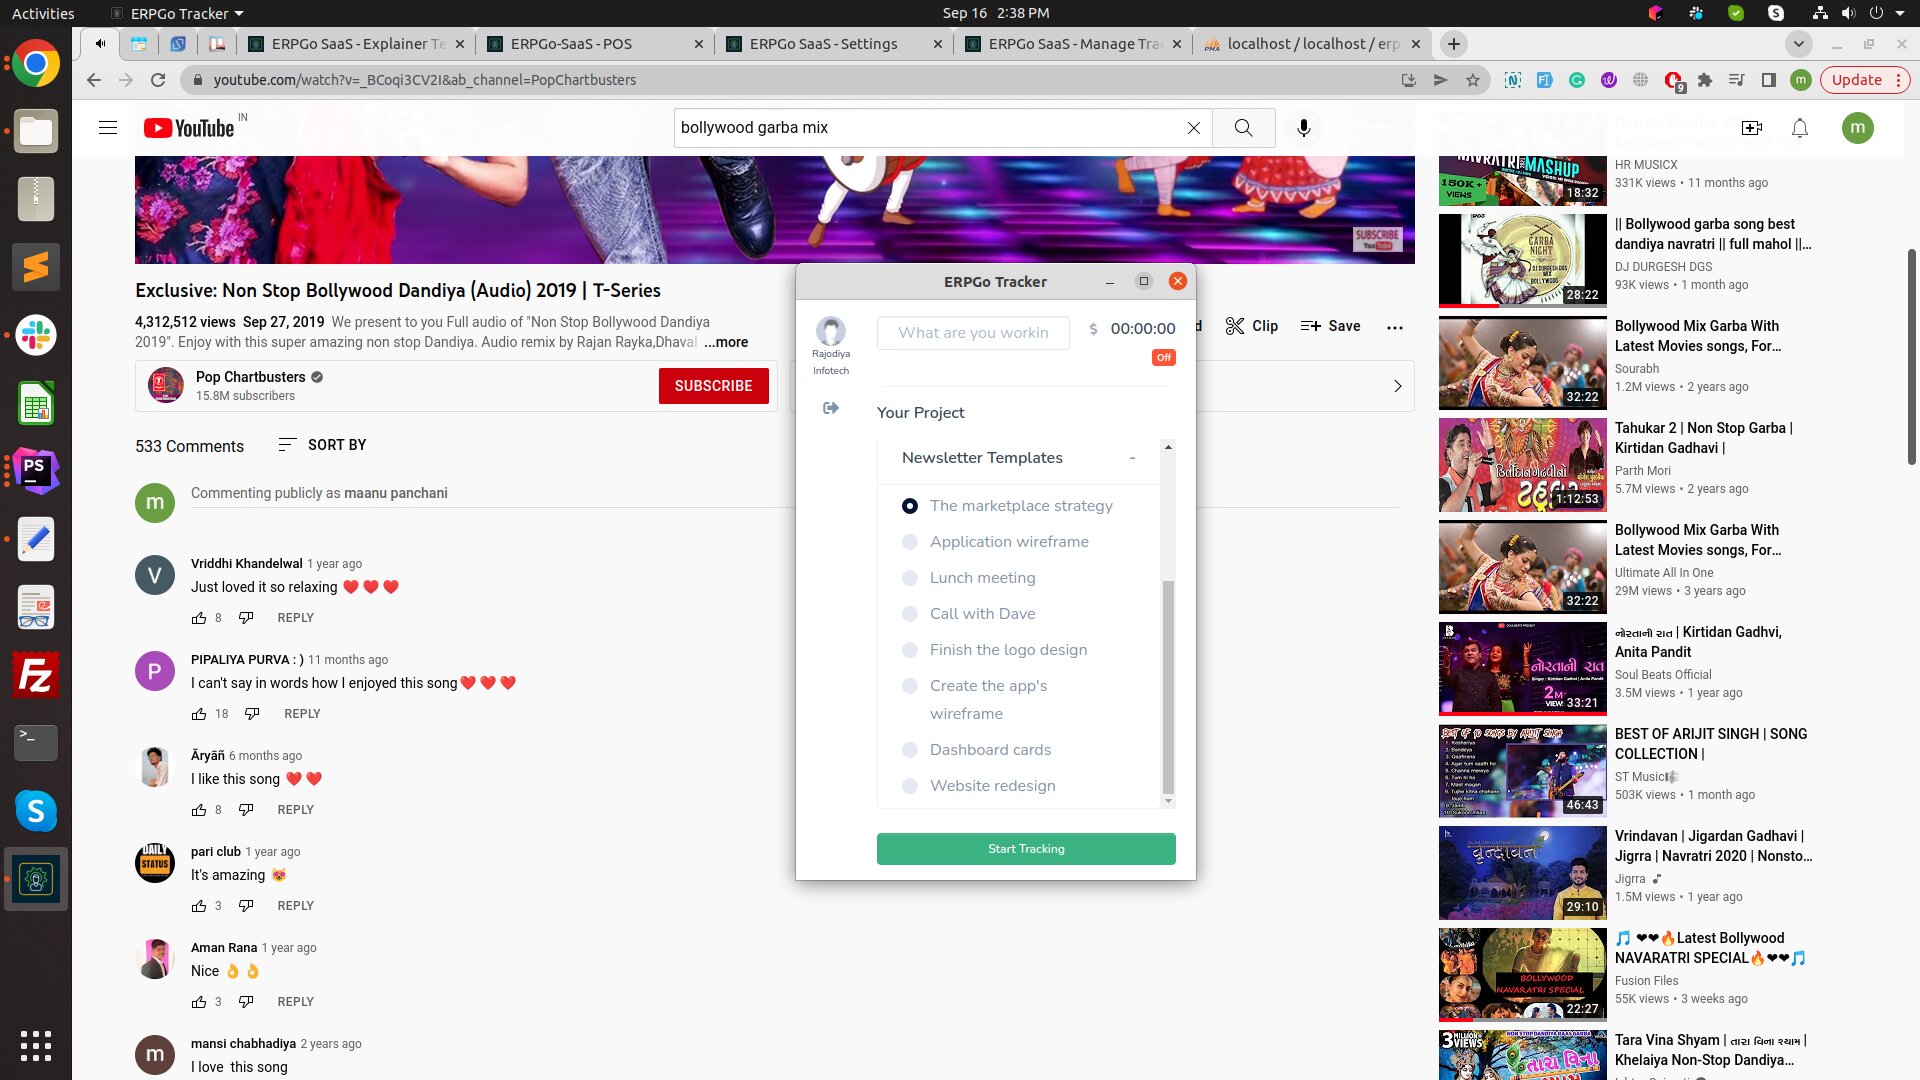
Task: Select 'Application wireframe' task radio button
Action: coord(909,542)
